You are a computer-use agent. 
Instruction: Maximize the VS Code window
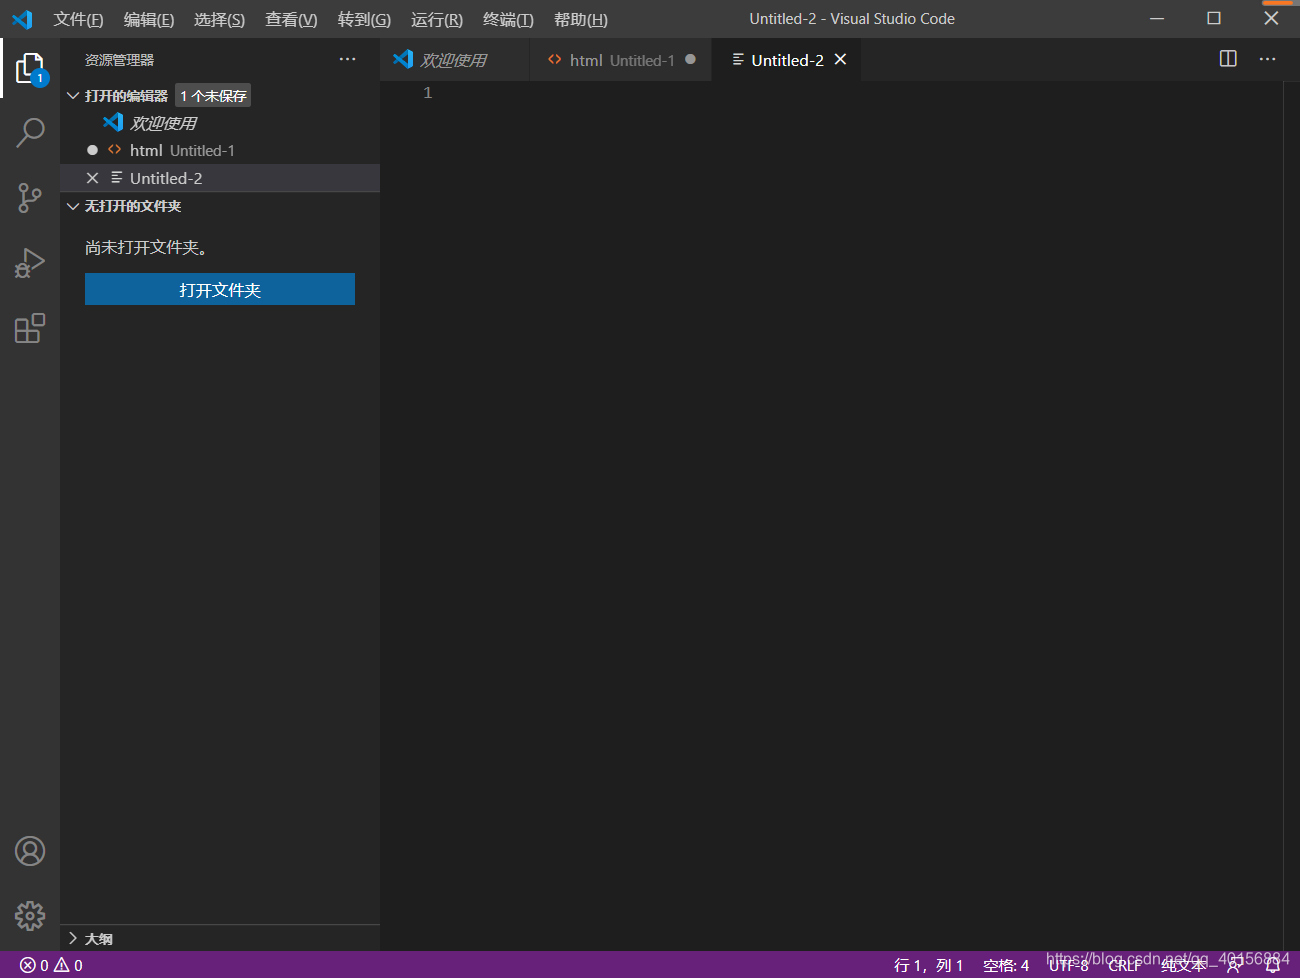click(x=1214, y=19)
